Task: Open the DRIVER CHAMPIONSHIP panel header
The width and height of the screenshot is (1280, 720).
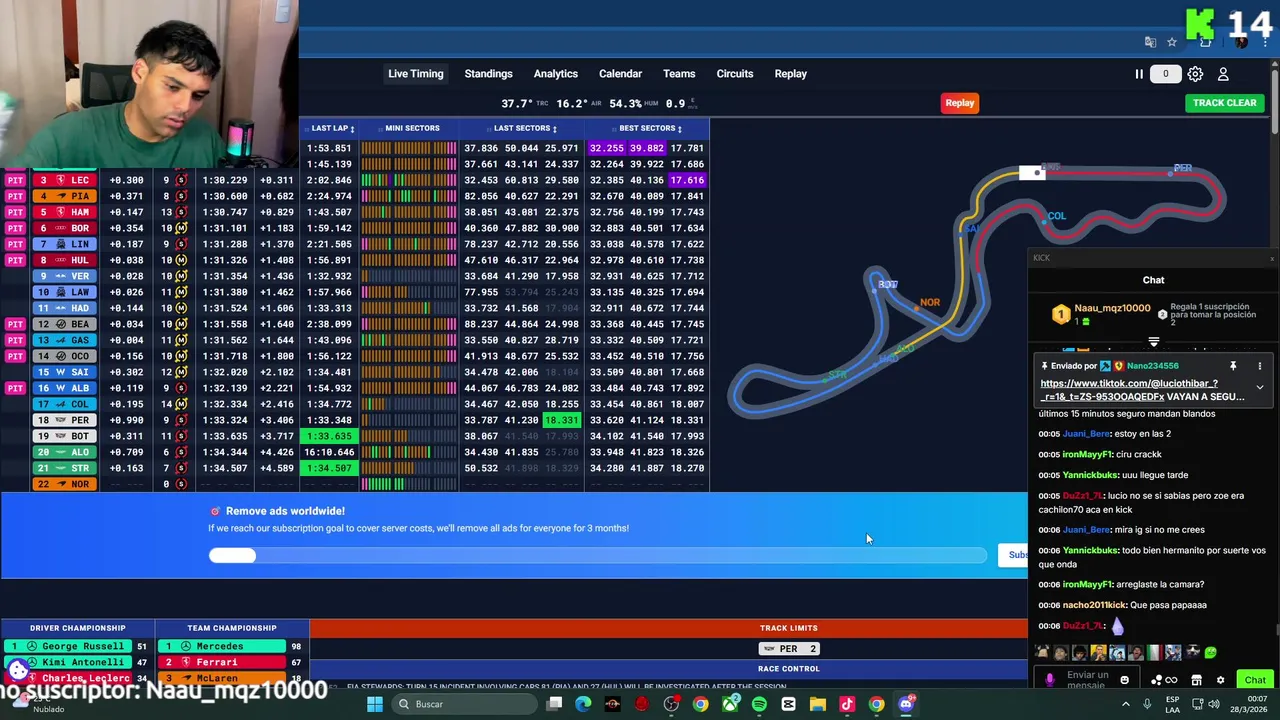Action: (x=78, y=628)
